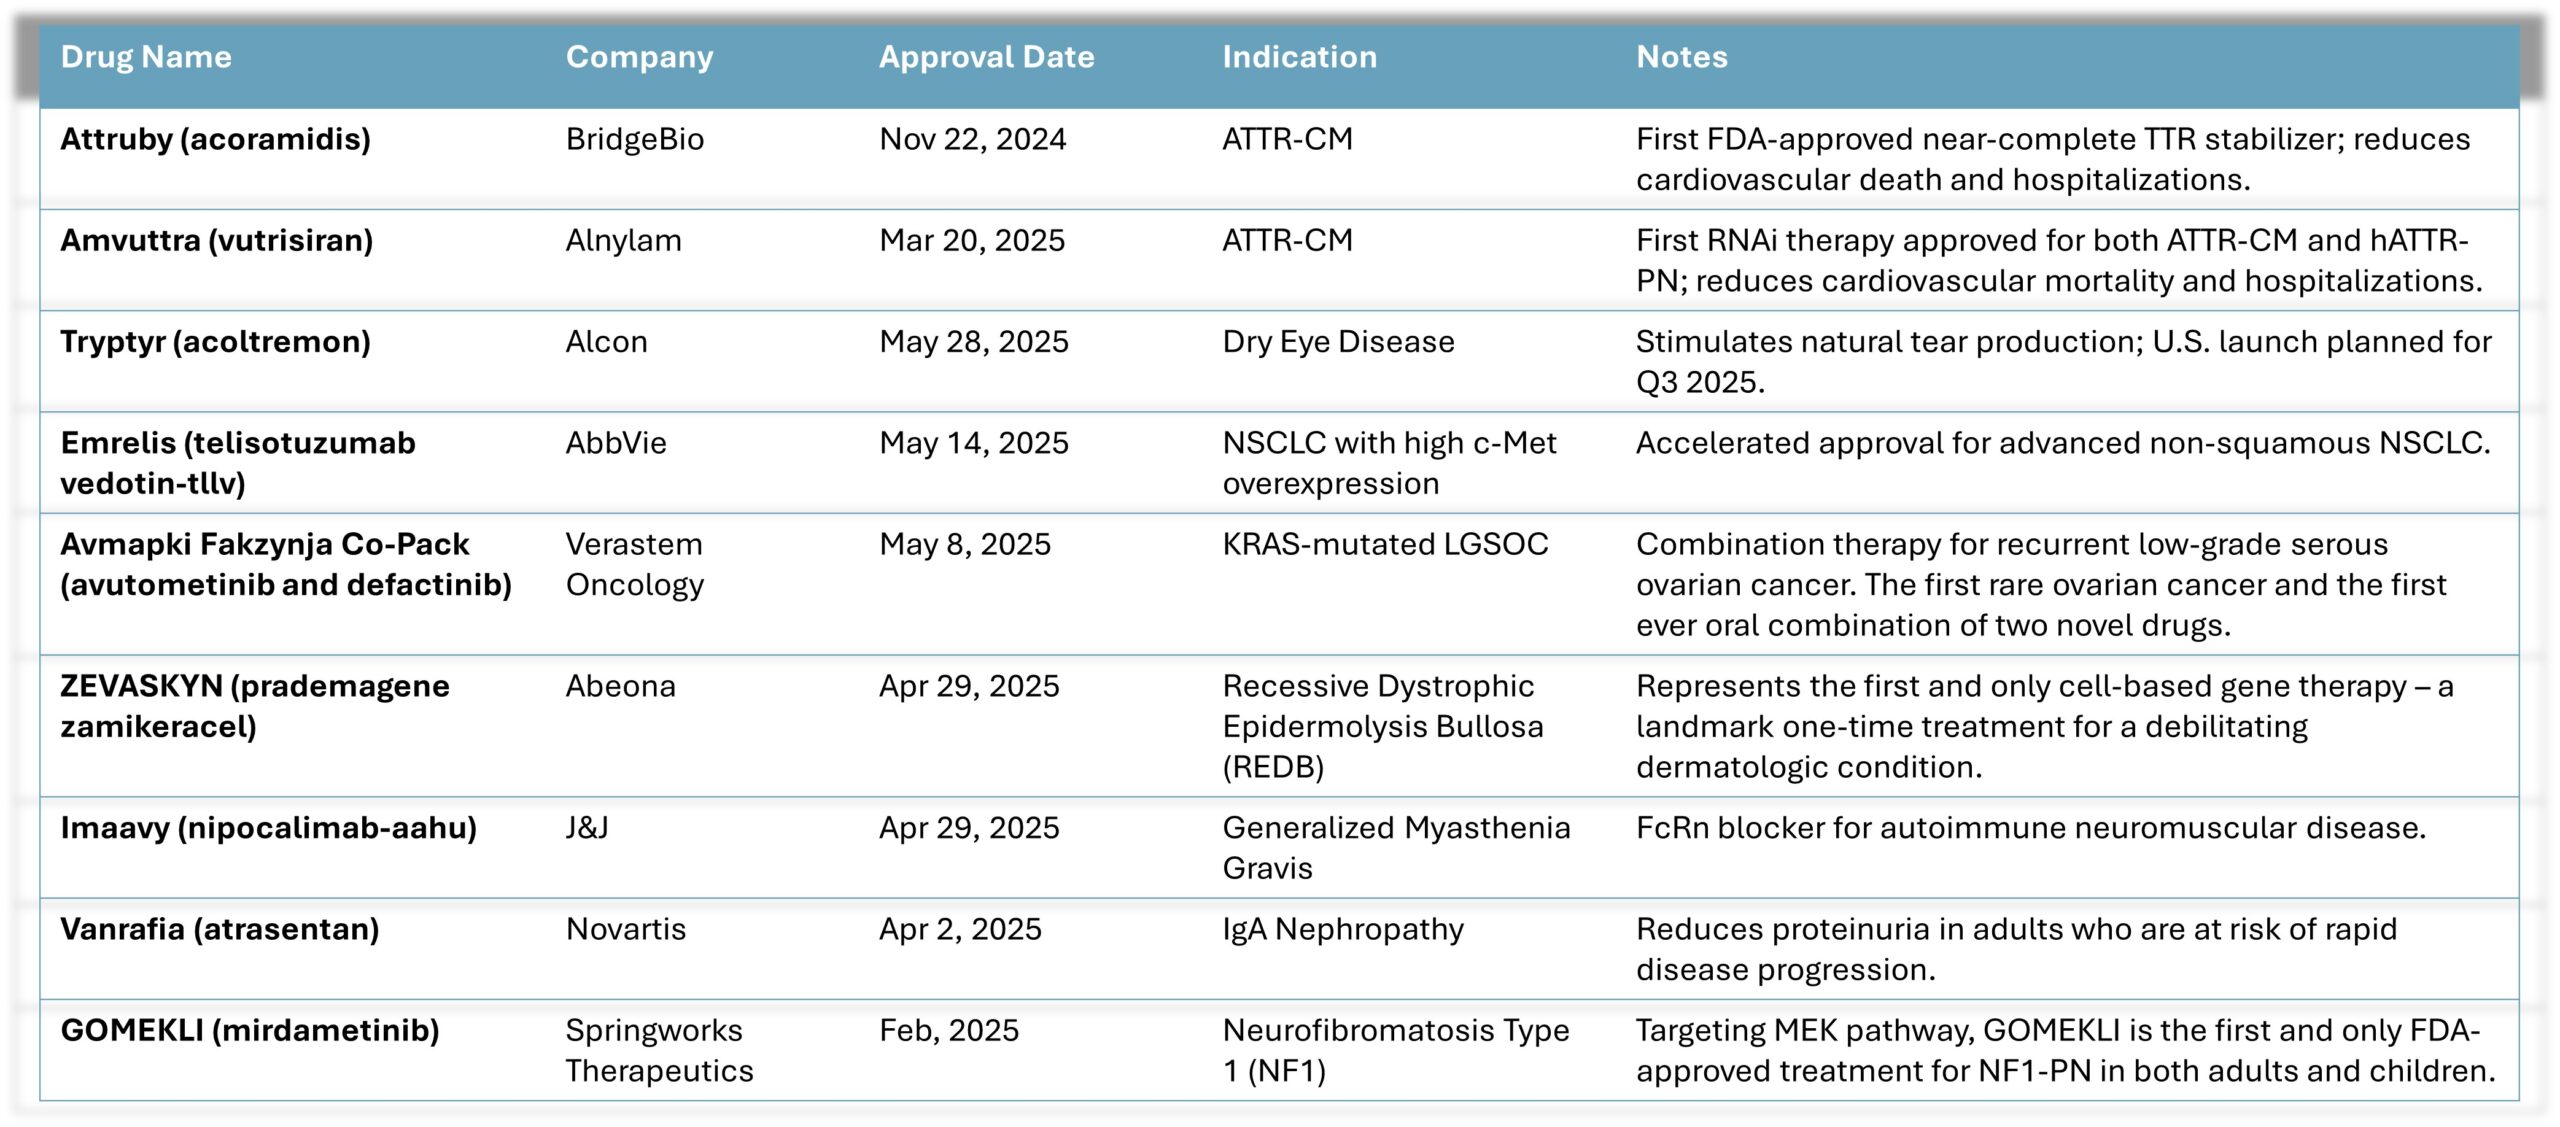Select the Attruby (acoramidis) cell
Viewport: 2560px width, 1127px height.
(x=215, y=140)
